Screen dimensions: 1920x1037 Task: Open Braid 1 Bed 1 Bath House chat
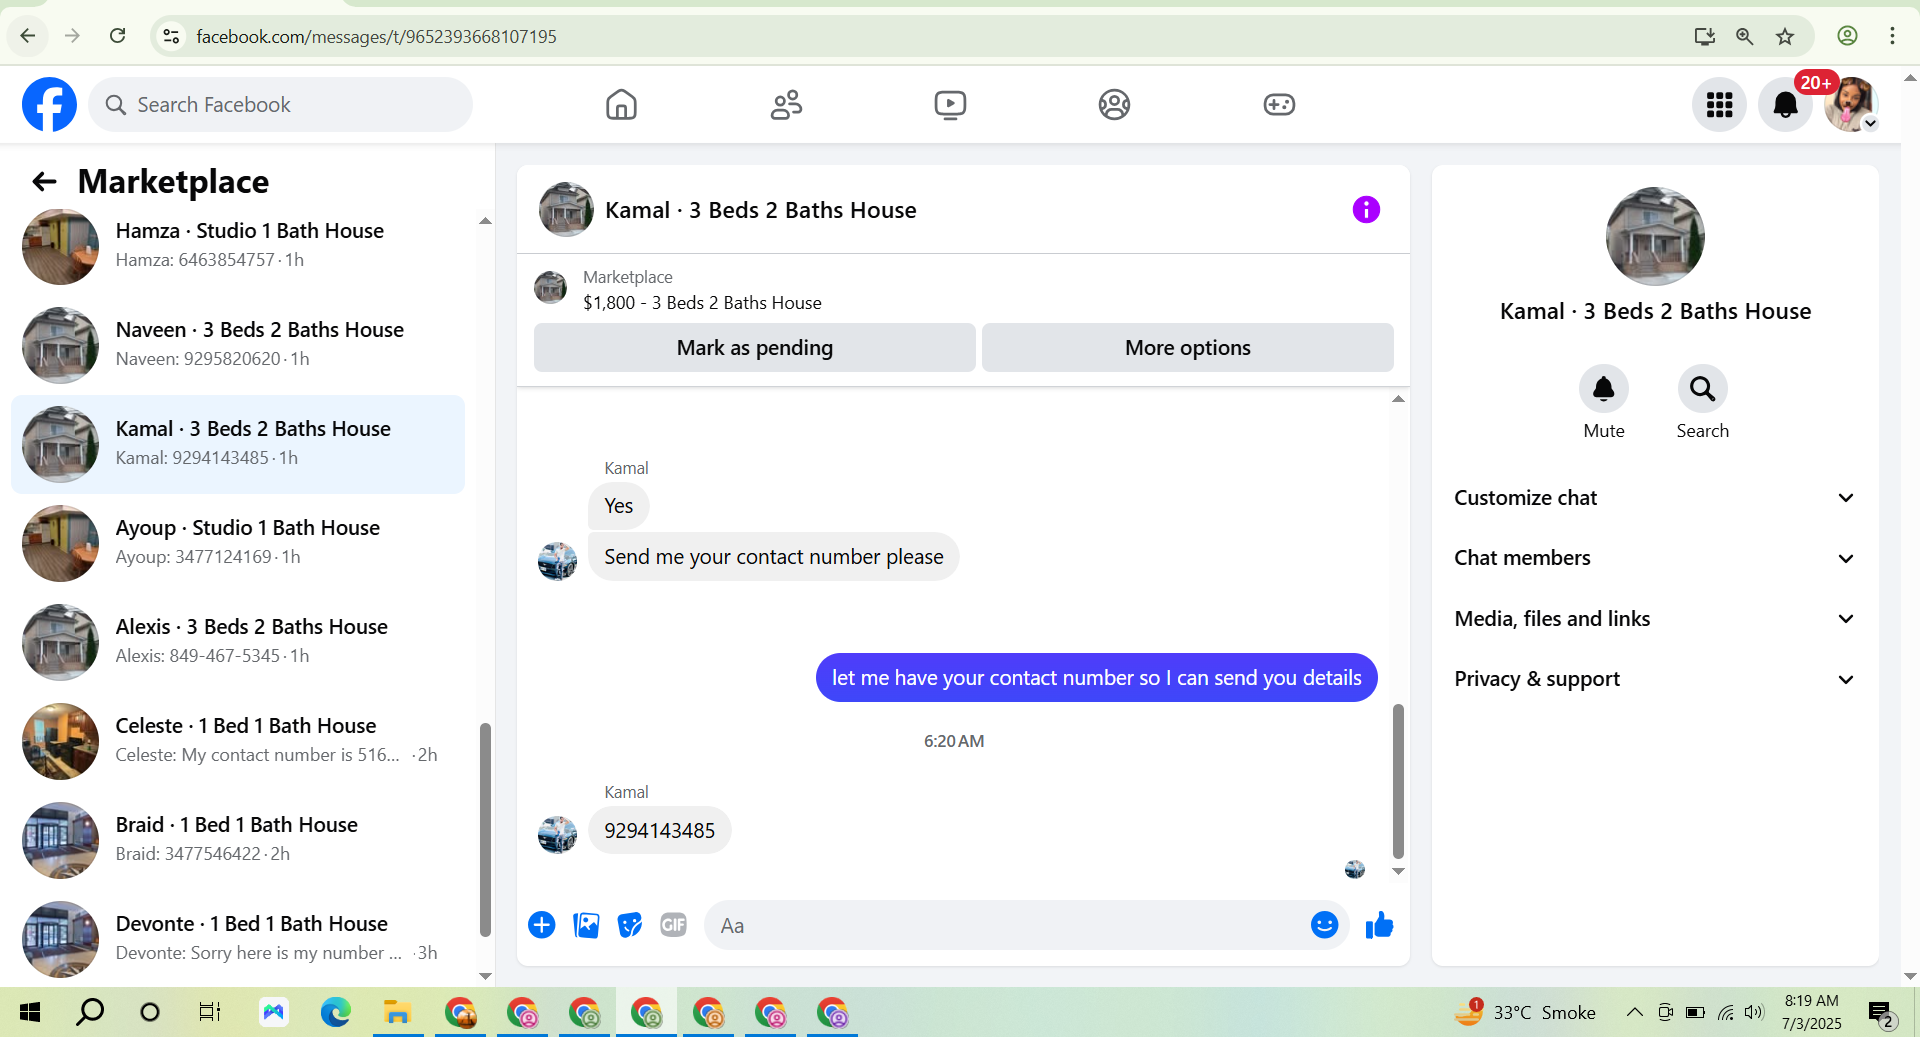[238, 840]
